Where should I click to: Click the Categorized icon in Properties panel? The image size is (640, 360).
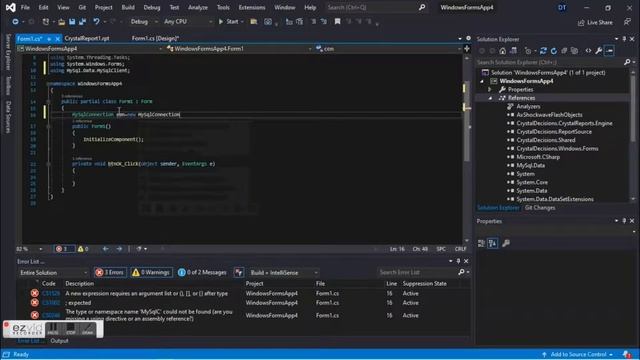[x=482, y=244]
